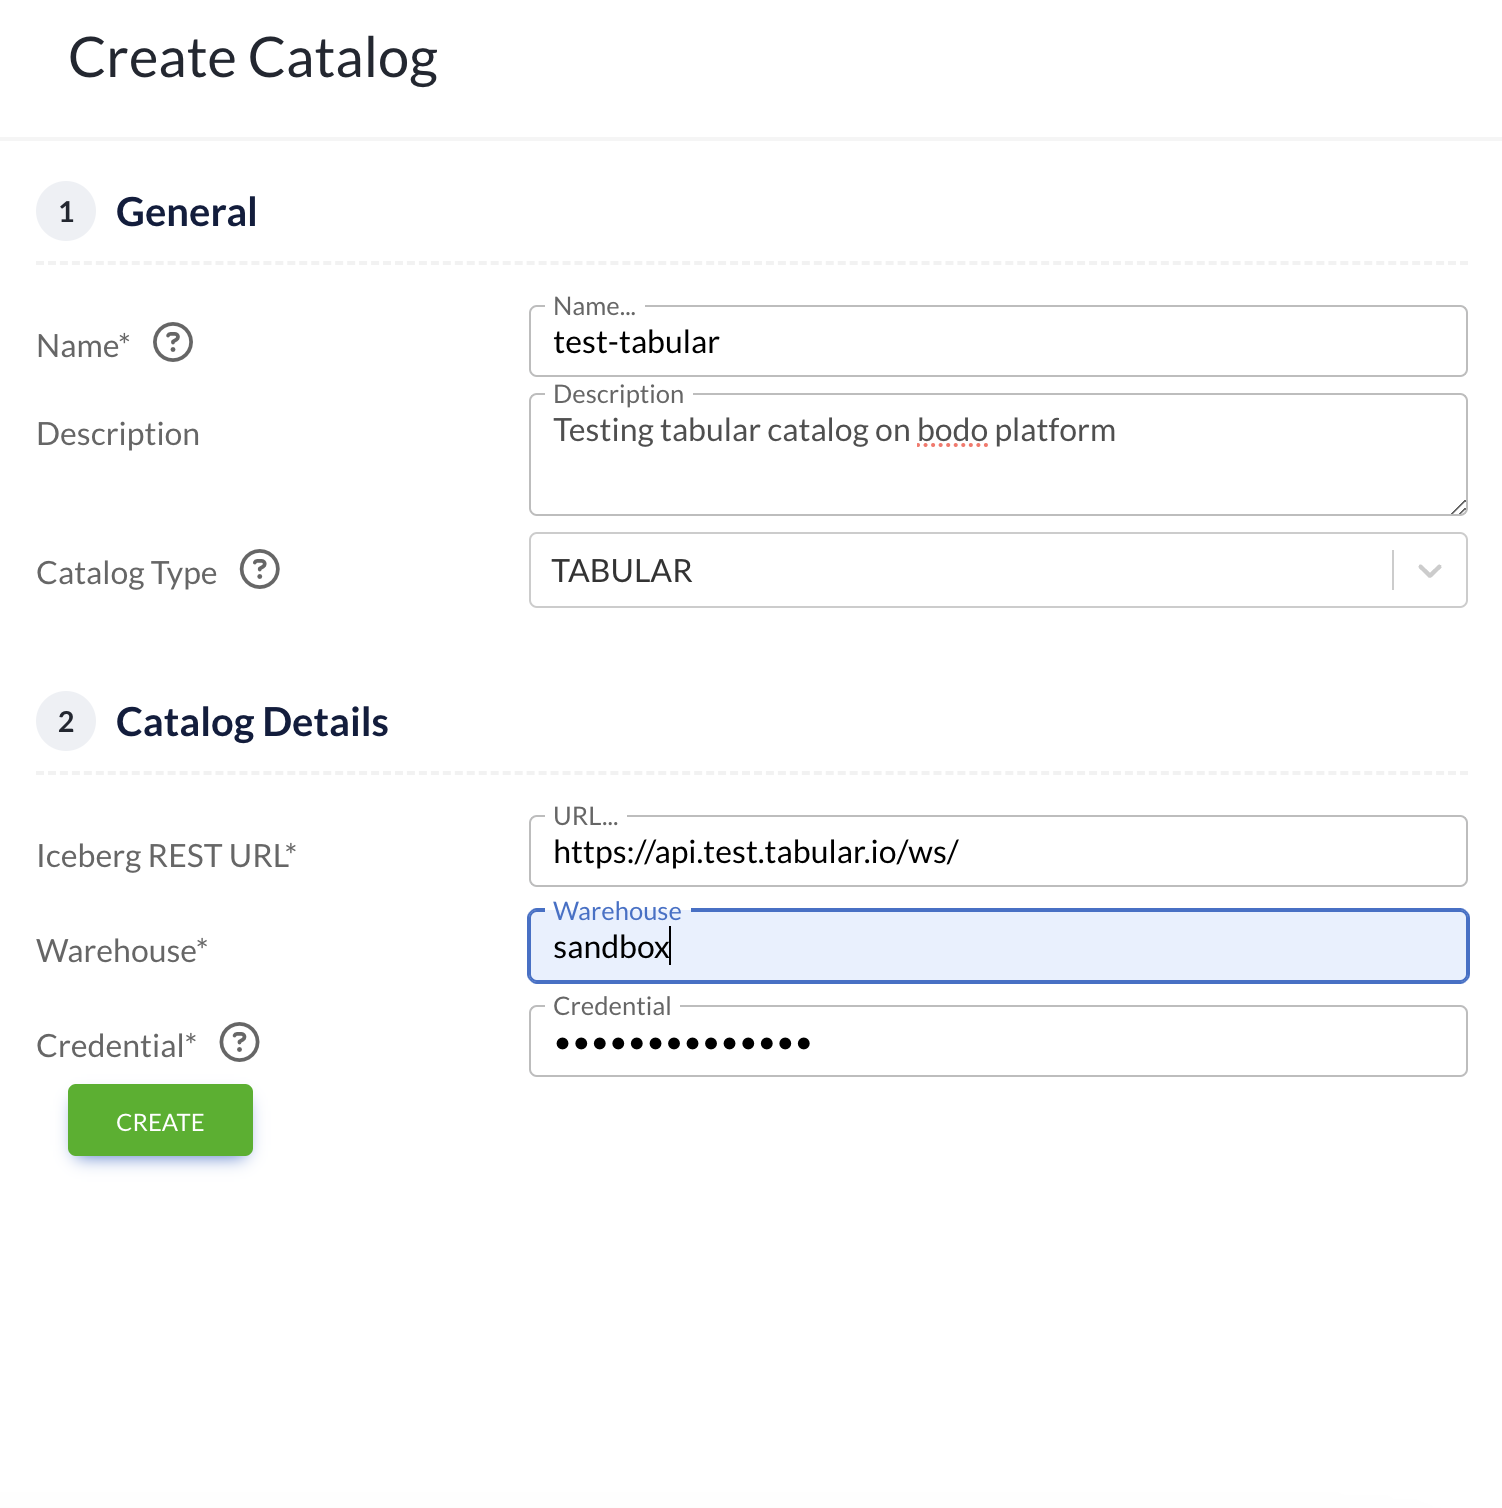Grab the Description textarea resize handle
This screenshot has width=1502, height=1508.
[x=1458, y=506]
